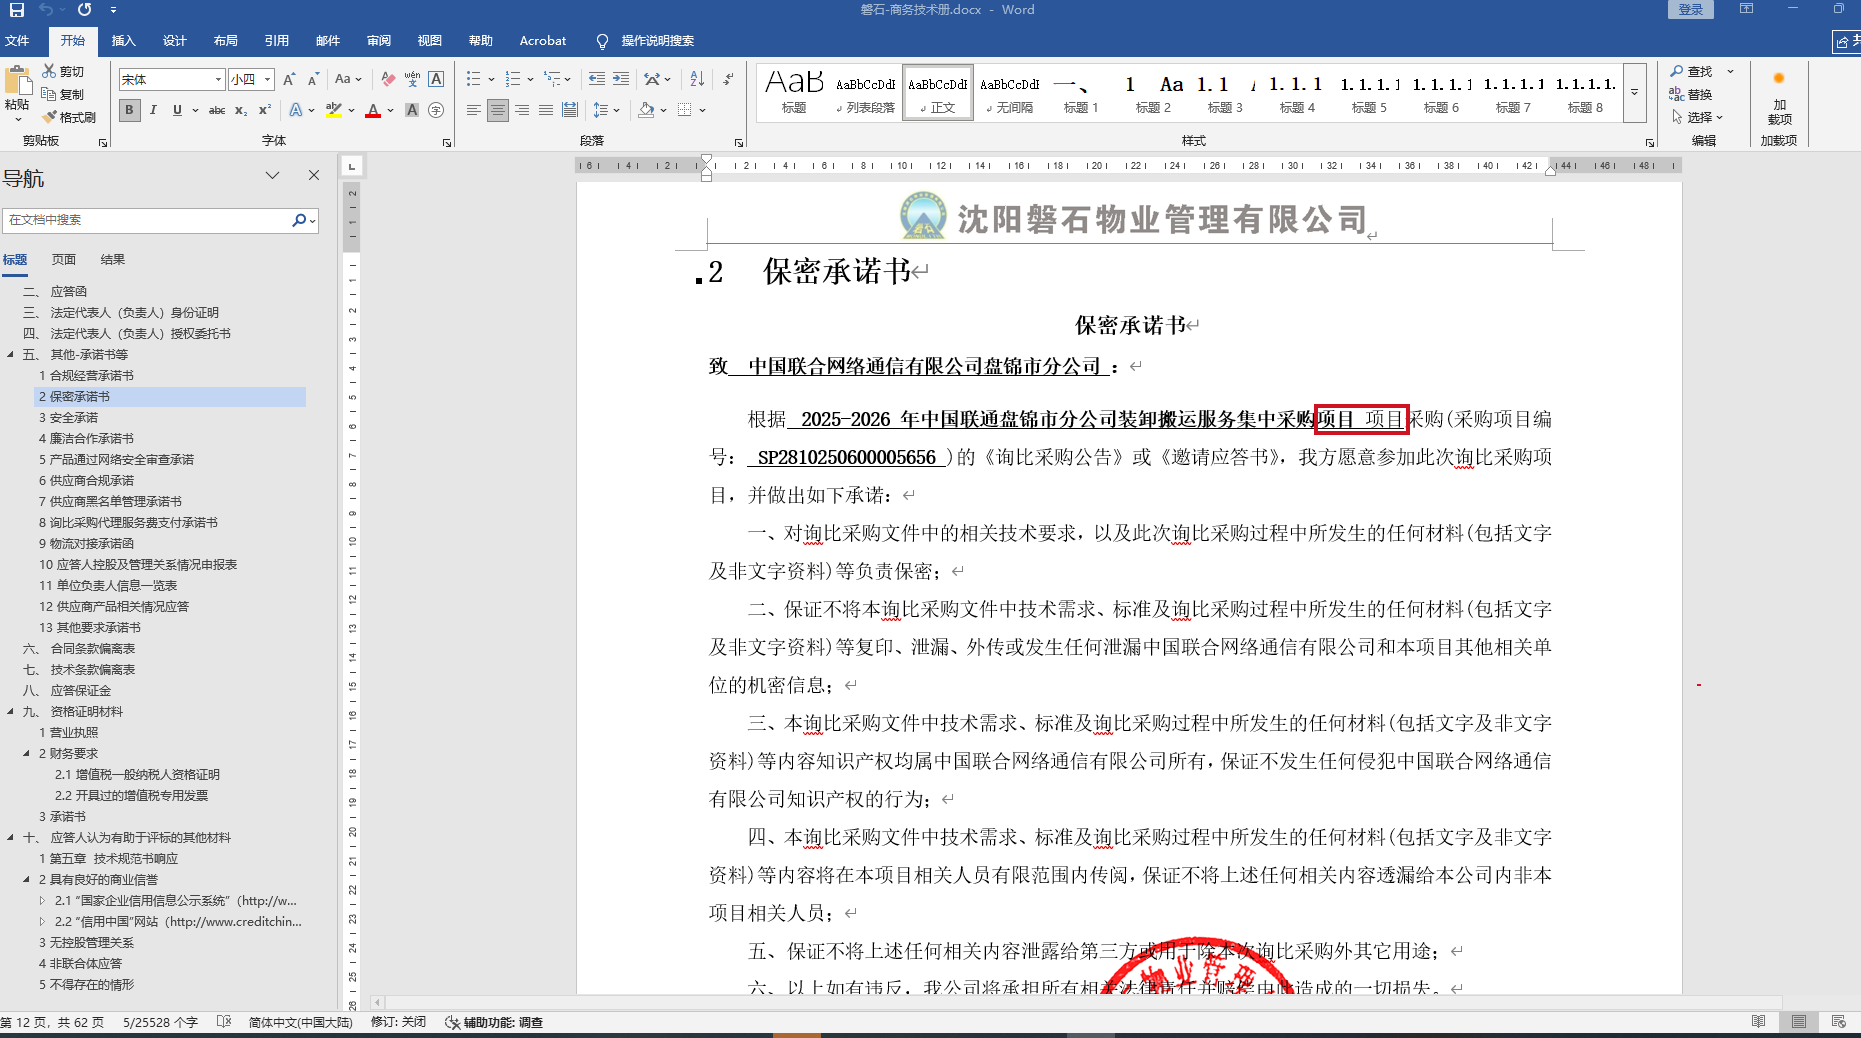This screenshot has height=1038, width=1861.
Task: Click the Paste (粘贴) clipboard icon
Action: (17, 82)
